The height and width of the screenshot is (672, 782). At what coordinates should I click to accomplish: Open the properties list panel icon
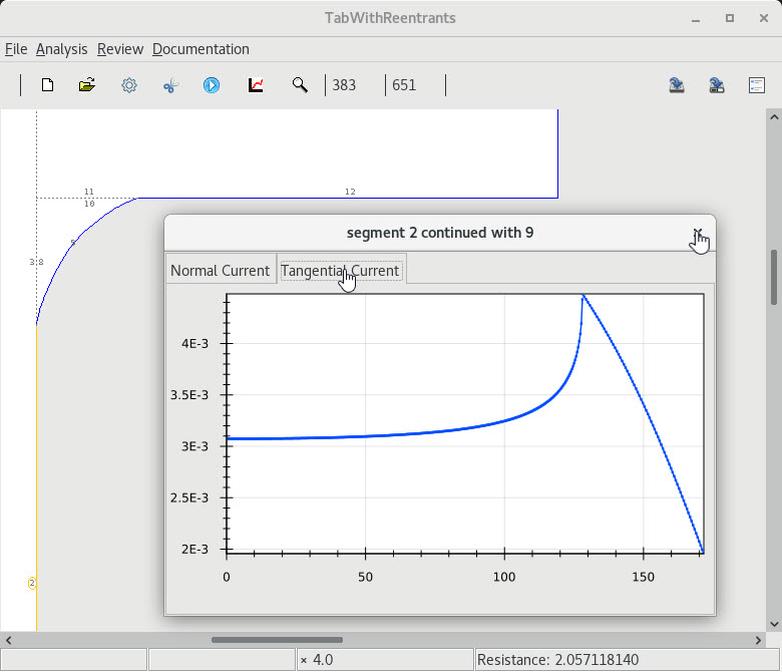click(x=757, y=85)
